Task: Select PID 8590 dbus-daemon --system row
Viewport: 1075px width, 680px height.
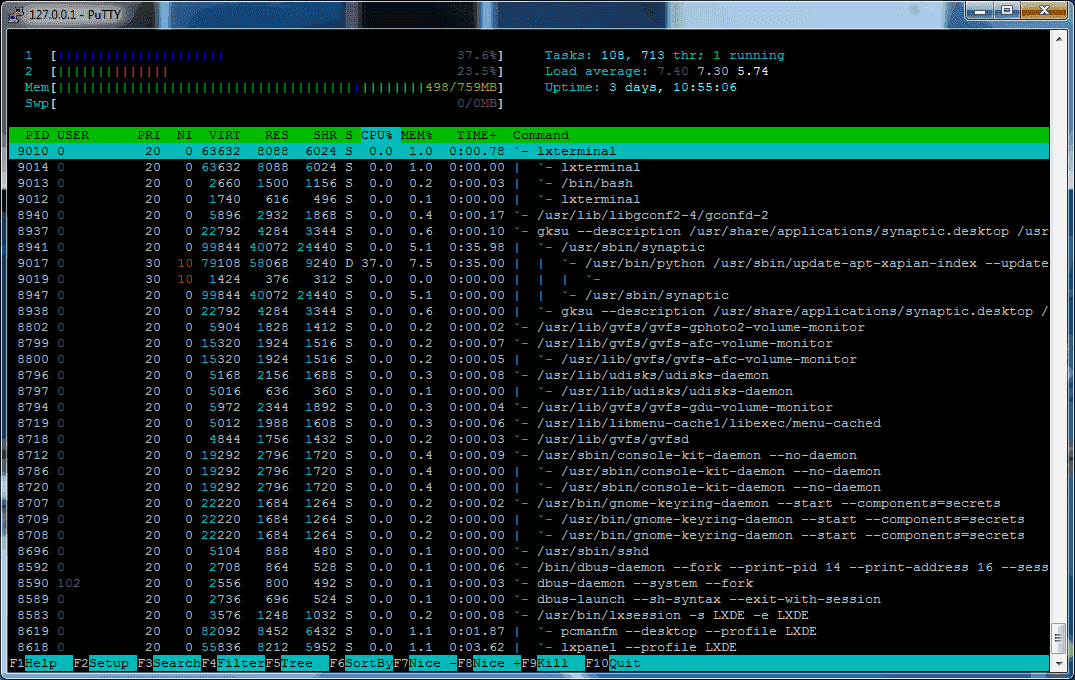Action: tap(529, 583)
